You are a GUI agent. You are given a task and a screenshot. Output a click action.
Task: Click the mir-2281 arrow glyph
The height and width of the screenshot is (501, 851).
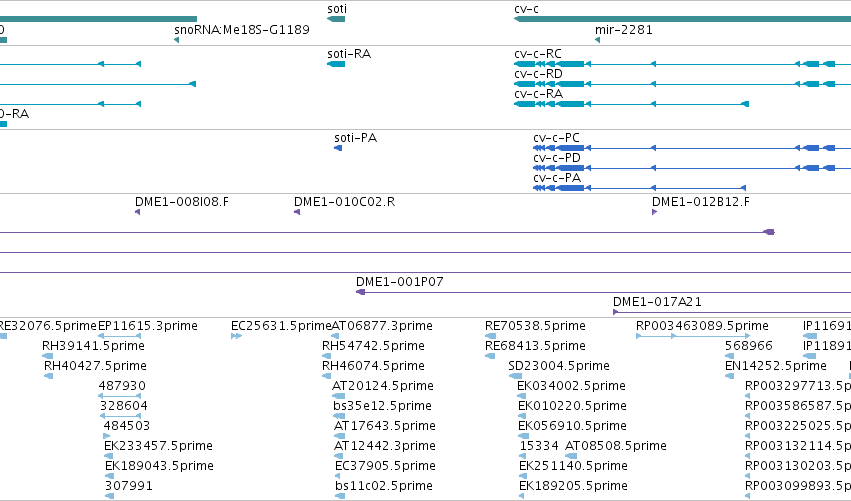coord(598,40)
